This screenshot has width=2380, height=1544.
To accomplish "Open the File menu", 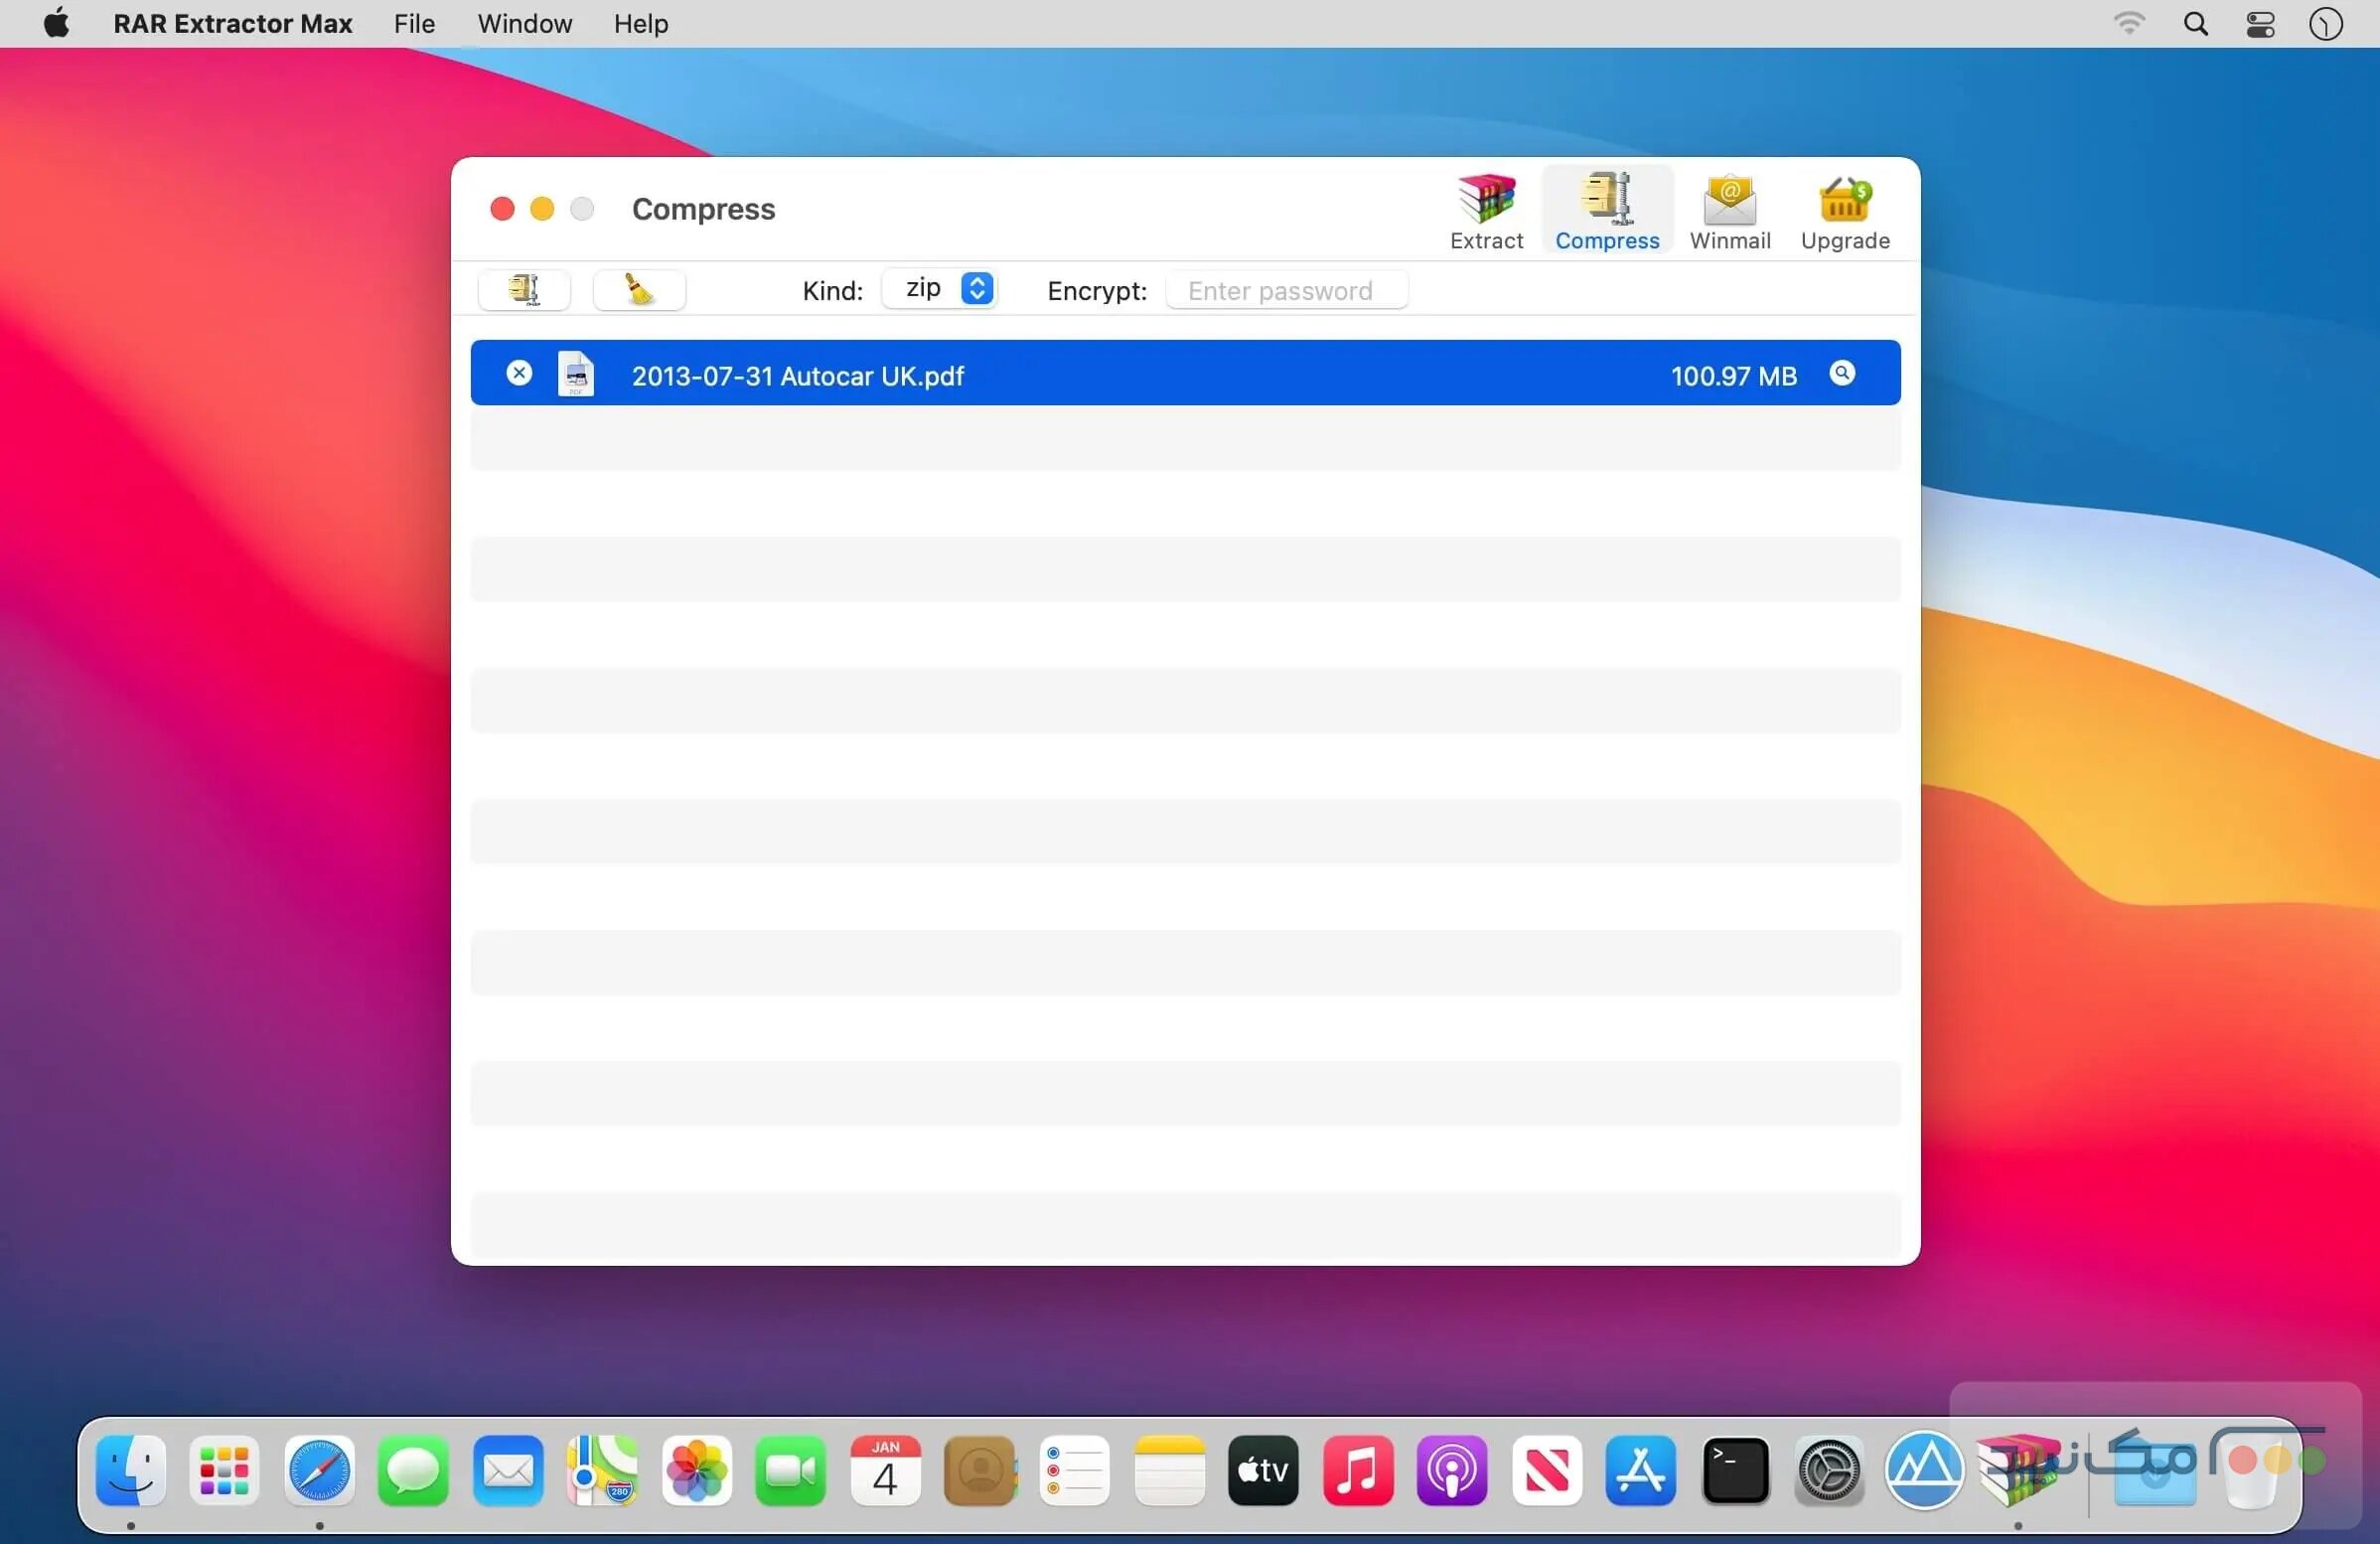I will coord(412,23).
